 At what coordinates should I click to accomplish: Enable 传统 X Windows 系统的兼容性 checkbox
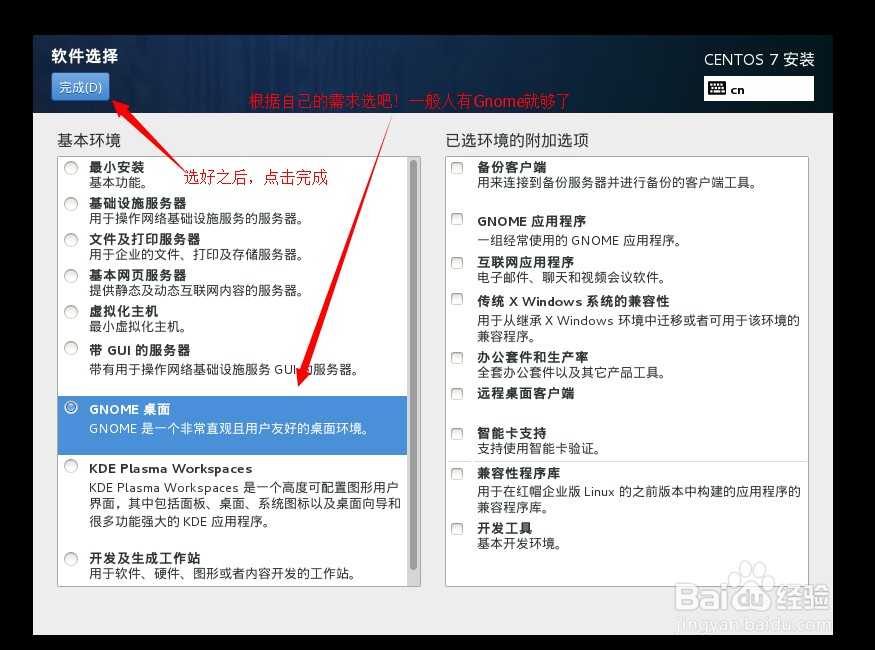(457, 299)
